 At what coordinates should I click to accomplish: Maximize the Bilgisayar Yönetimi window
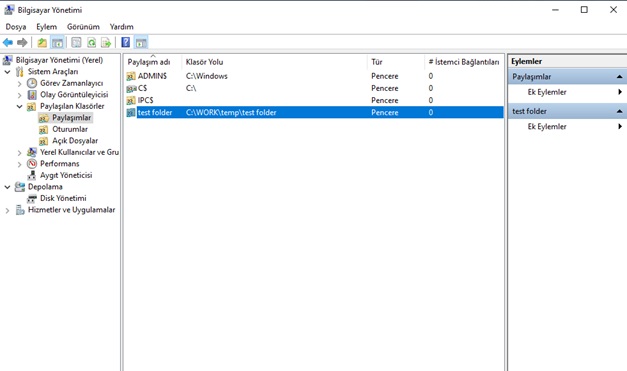click(x=584, y=10)
